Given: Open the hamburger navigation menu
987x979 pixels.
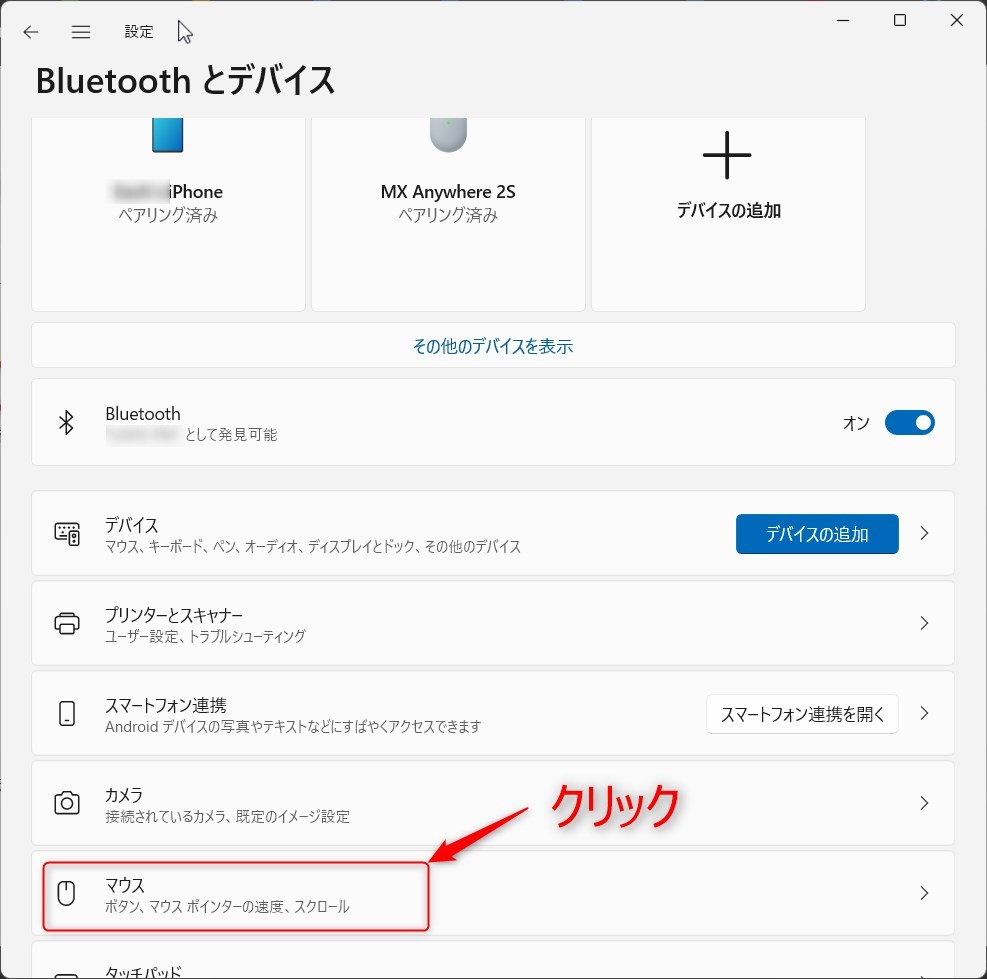Looking at the screenshot, I should [x=81, y=32].
